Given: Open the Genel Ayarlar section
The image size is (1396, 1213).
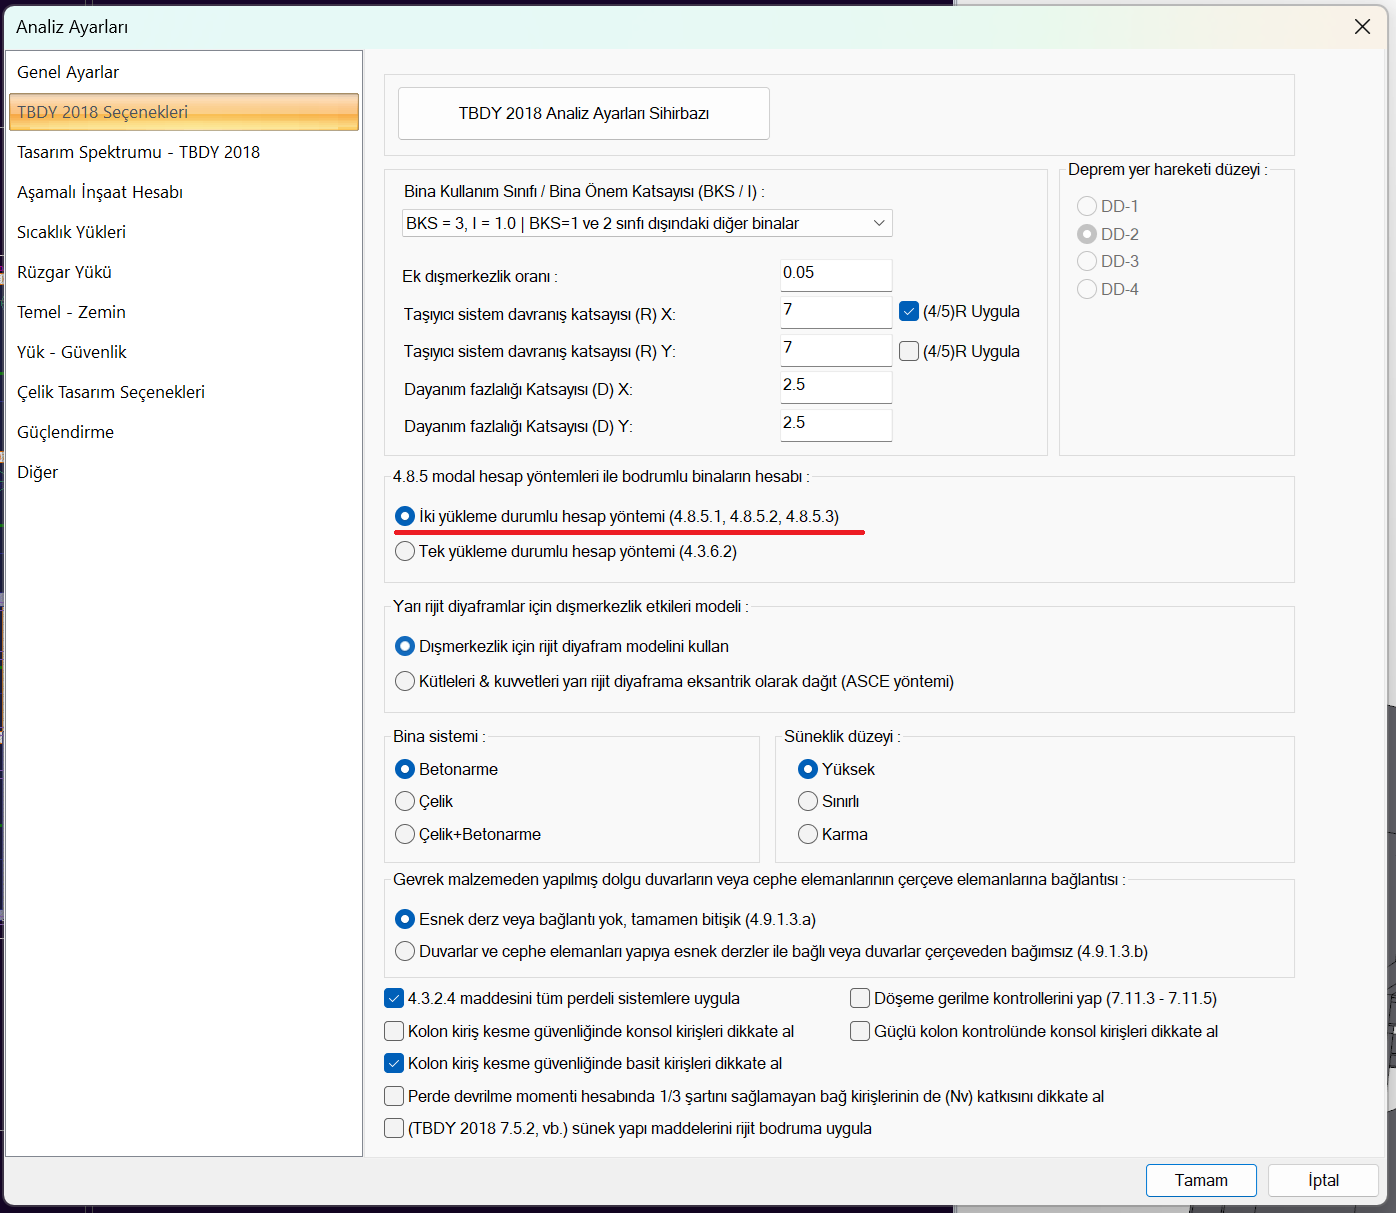Looking at the screenshot, I should [68, 72].
